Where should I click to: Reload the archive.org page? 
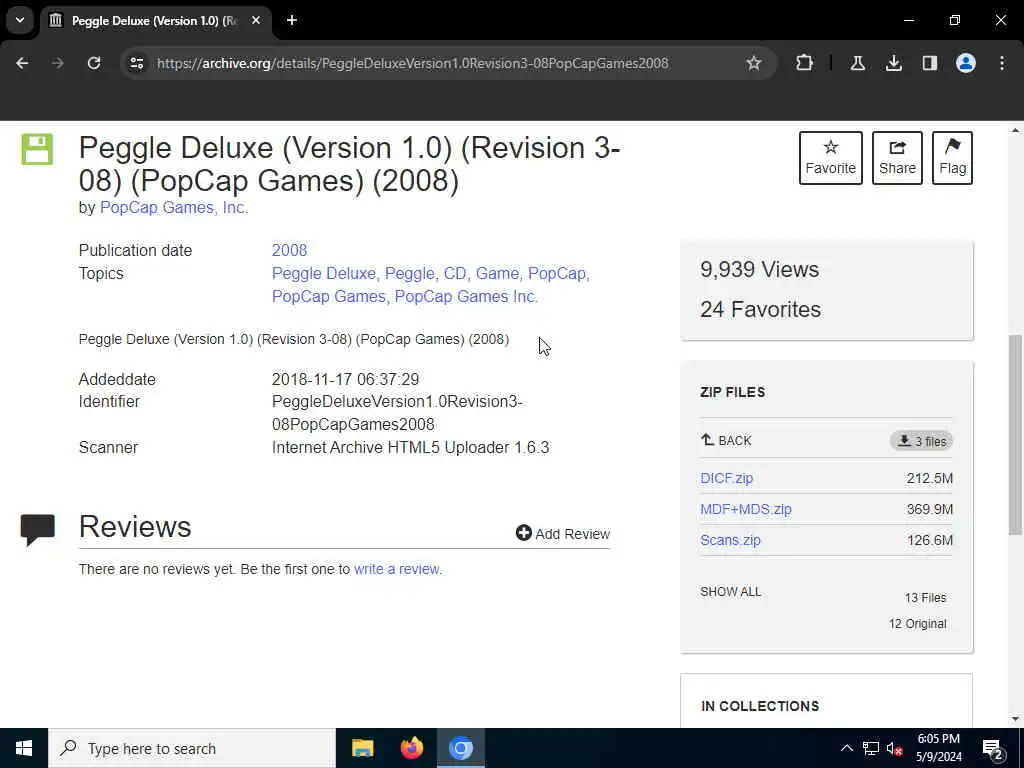coord(94,63)
